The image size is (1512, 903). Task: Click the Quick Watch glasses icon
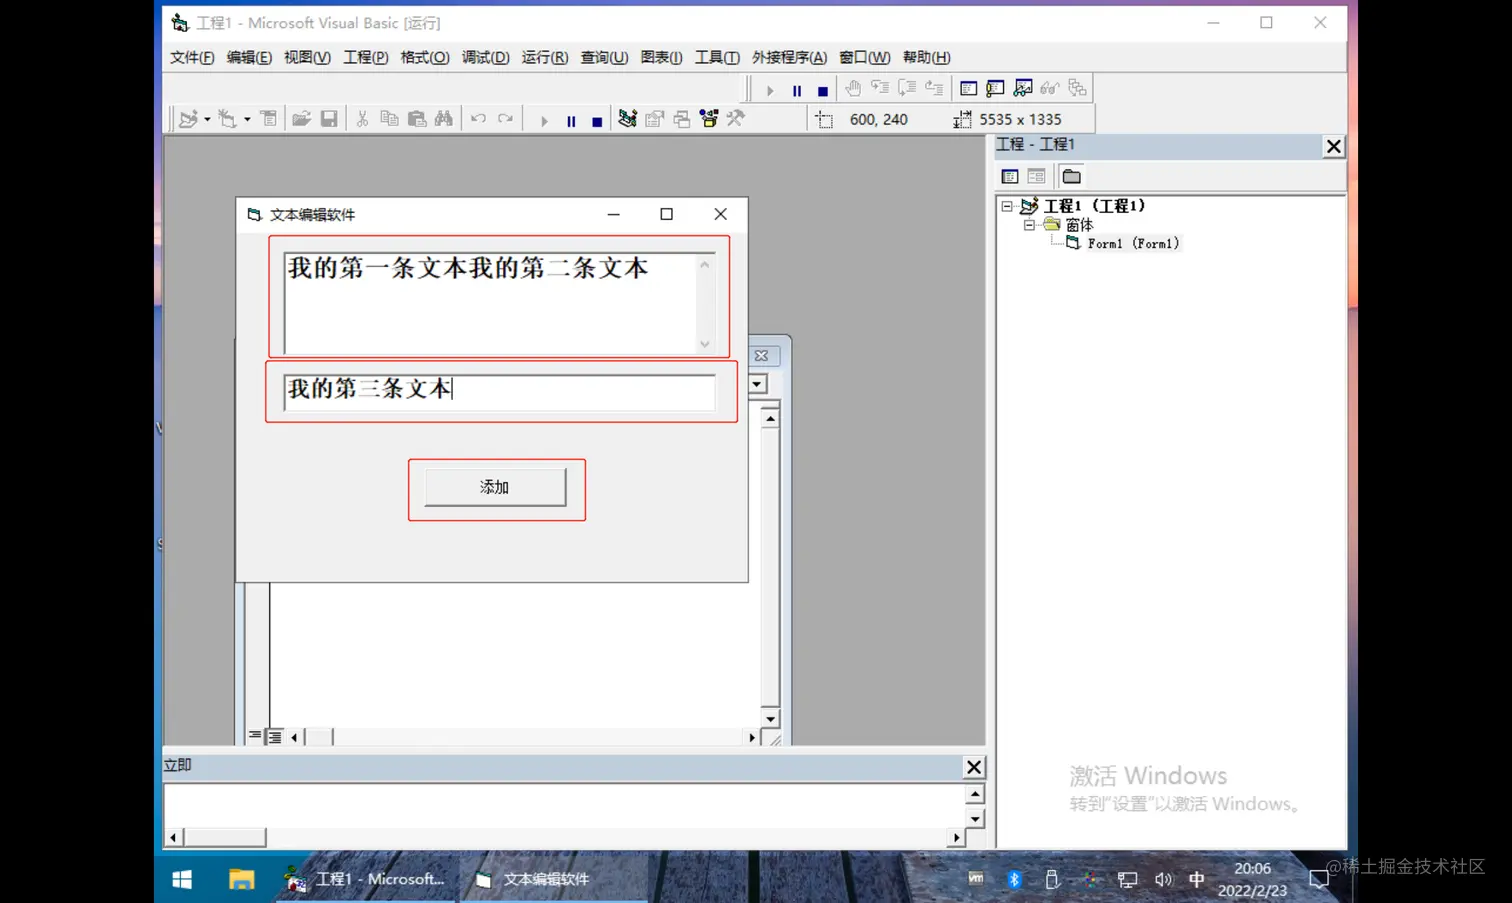pos(1050,88)
